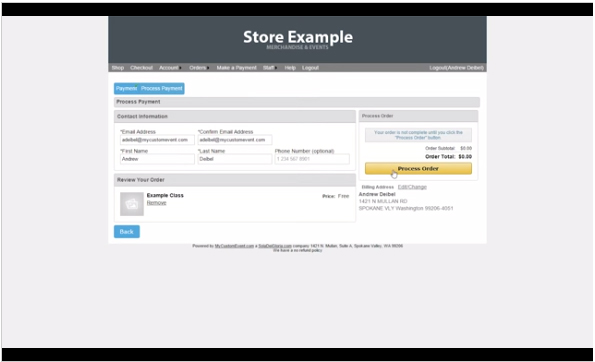The height and width of the screenshot is (362, 595).
Task: Open the Checkout menu item
Action: coord(141,68)
